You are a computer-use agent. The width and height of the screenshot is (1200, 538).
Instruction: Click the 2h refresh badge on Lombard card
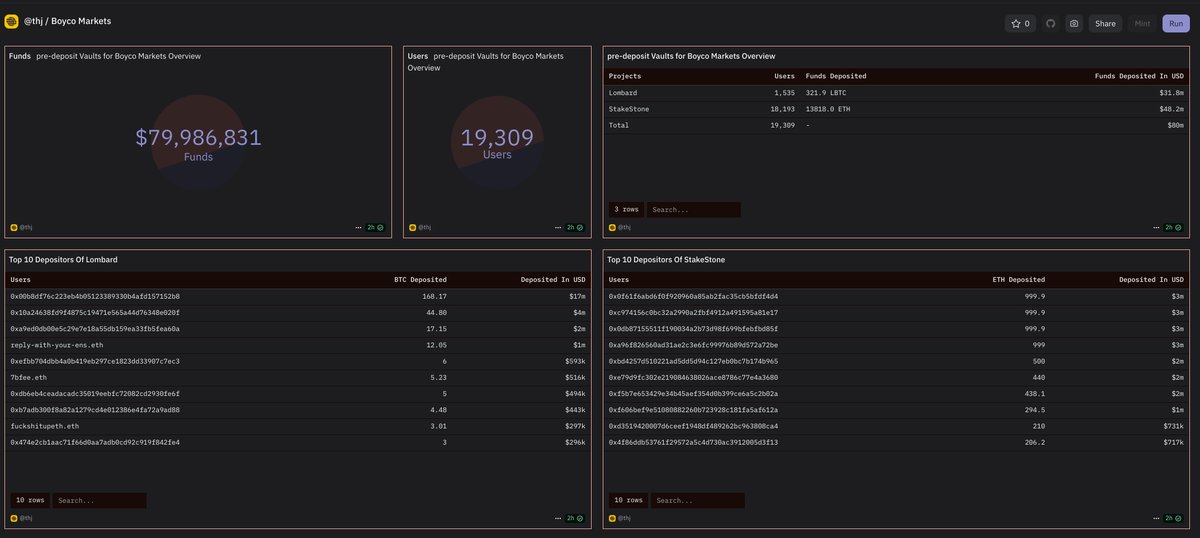click(575, 518)
